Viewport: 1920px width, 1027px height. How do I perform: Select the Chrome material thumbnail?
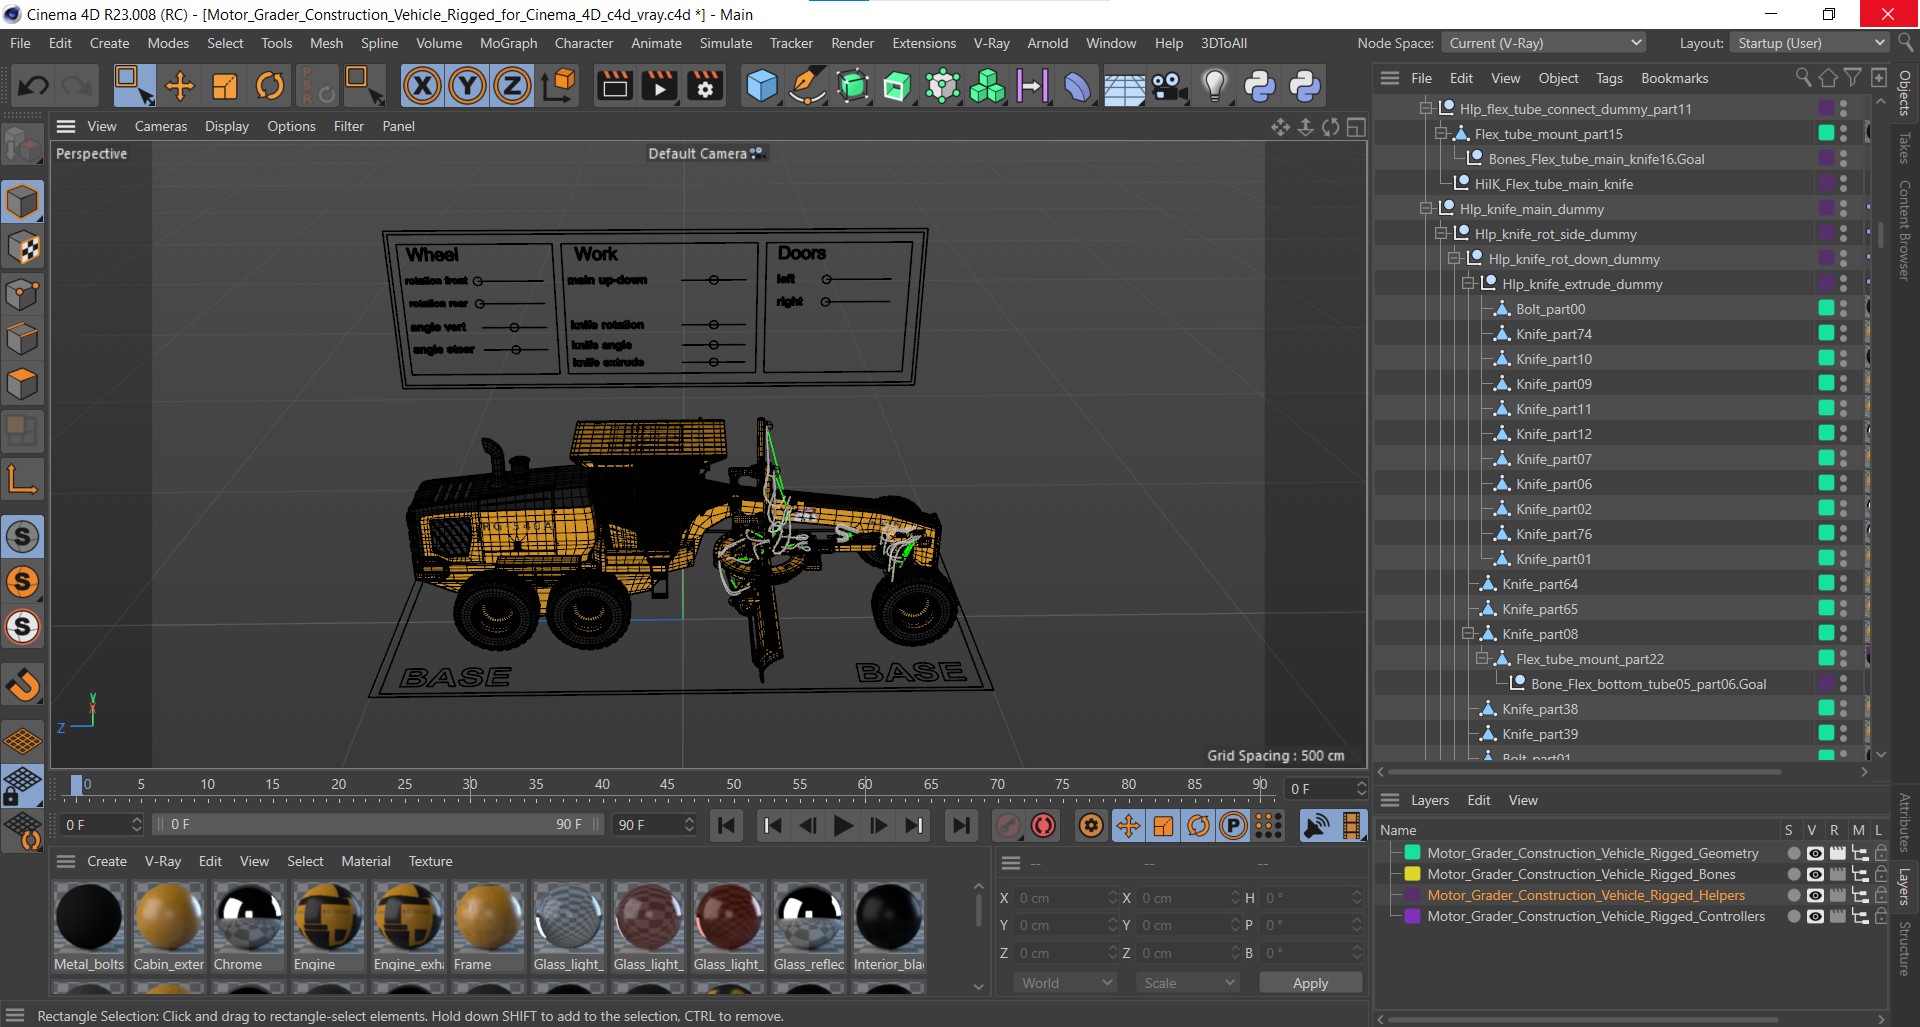pyautogui.click(x=248, y=917)
